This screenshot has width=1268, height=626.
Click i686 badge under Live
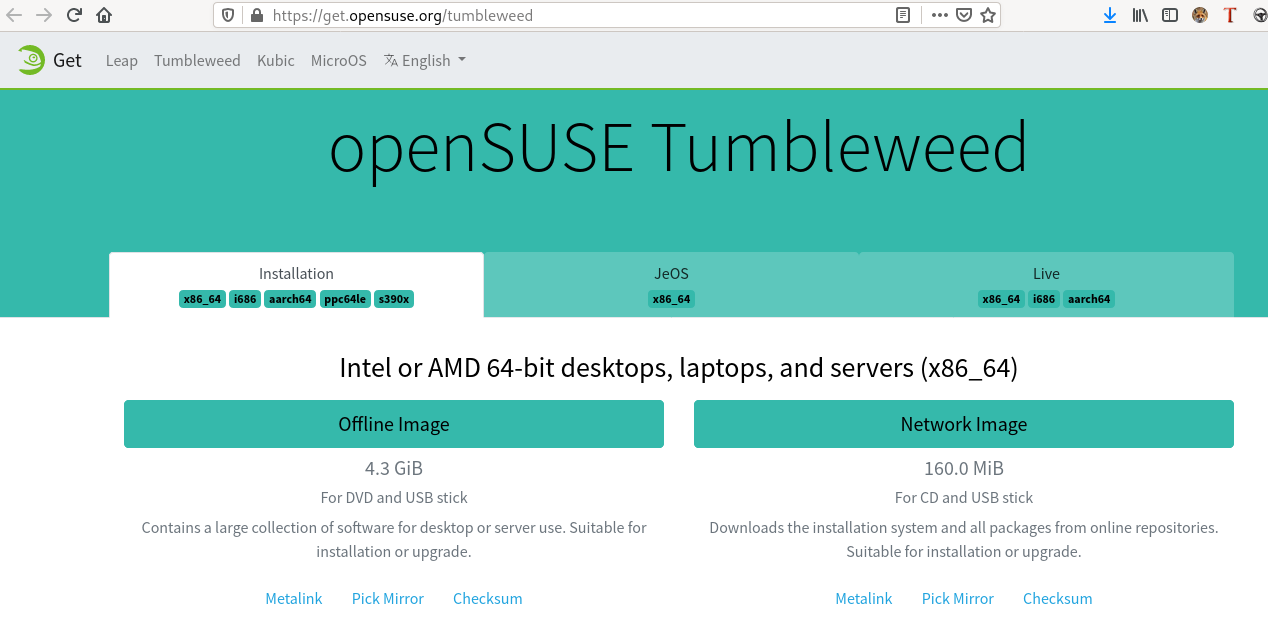1044,299
